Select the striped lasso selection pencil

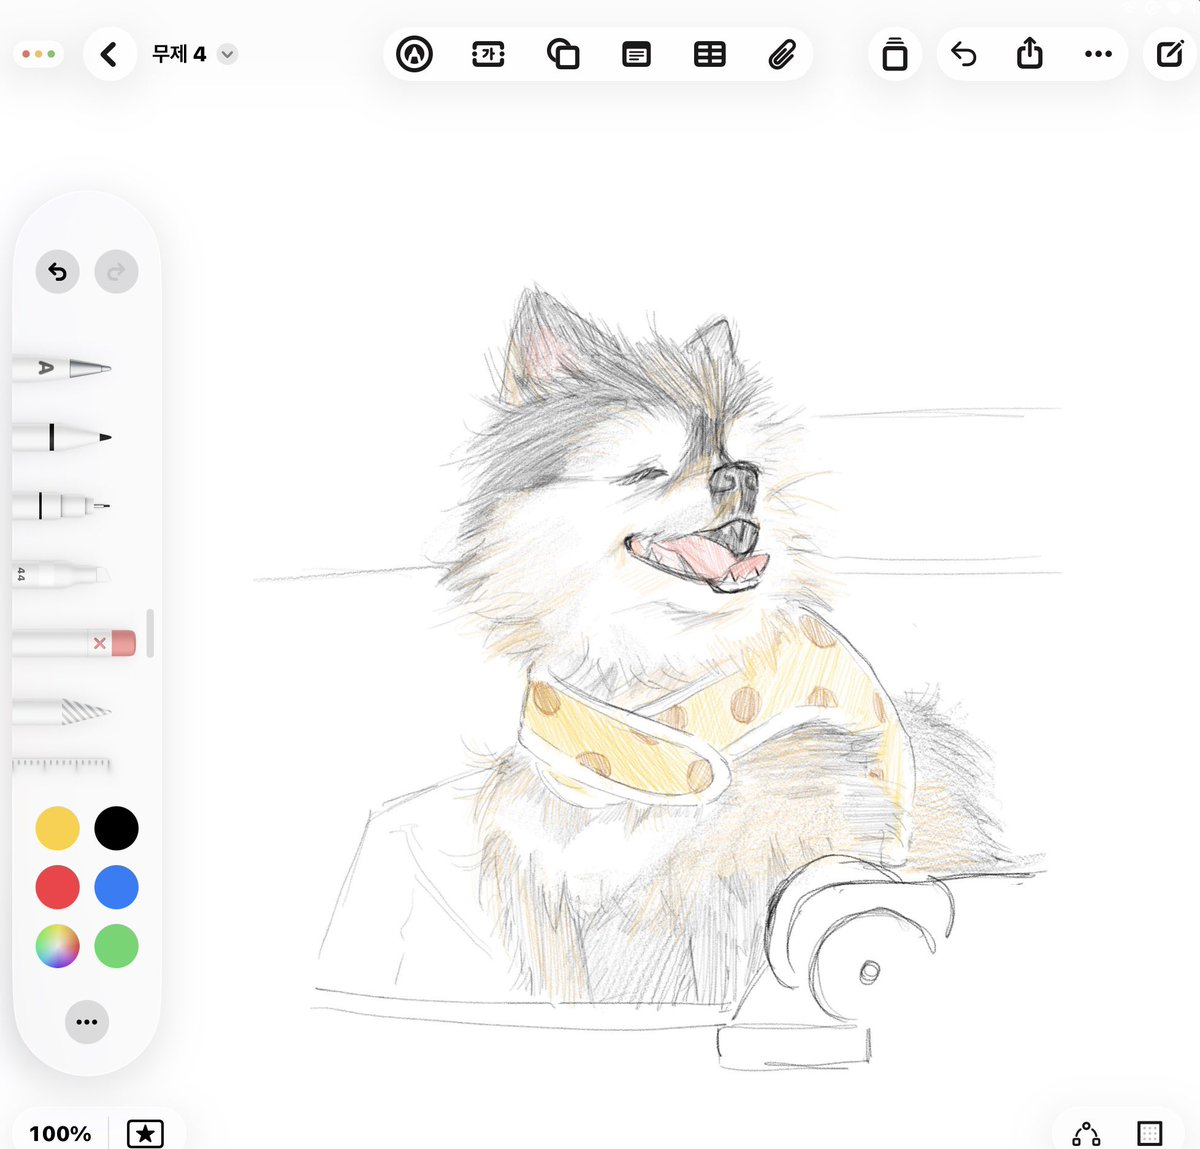point(62,712)
